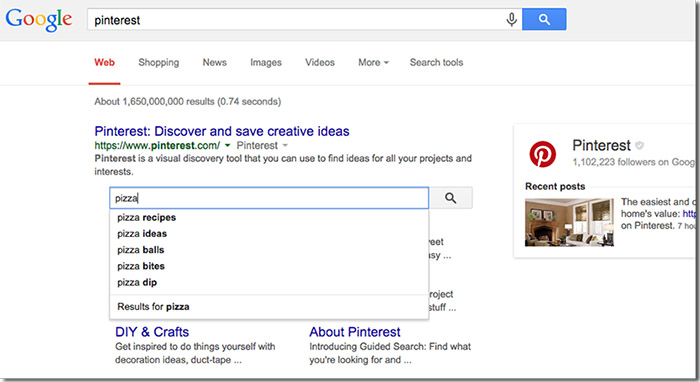Viewport: 700px width, 382px height.
Task: Open Search tools options
Action: coord(436,62)
